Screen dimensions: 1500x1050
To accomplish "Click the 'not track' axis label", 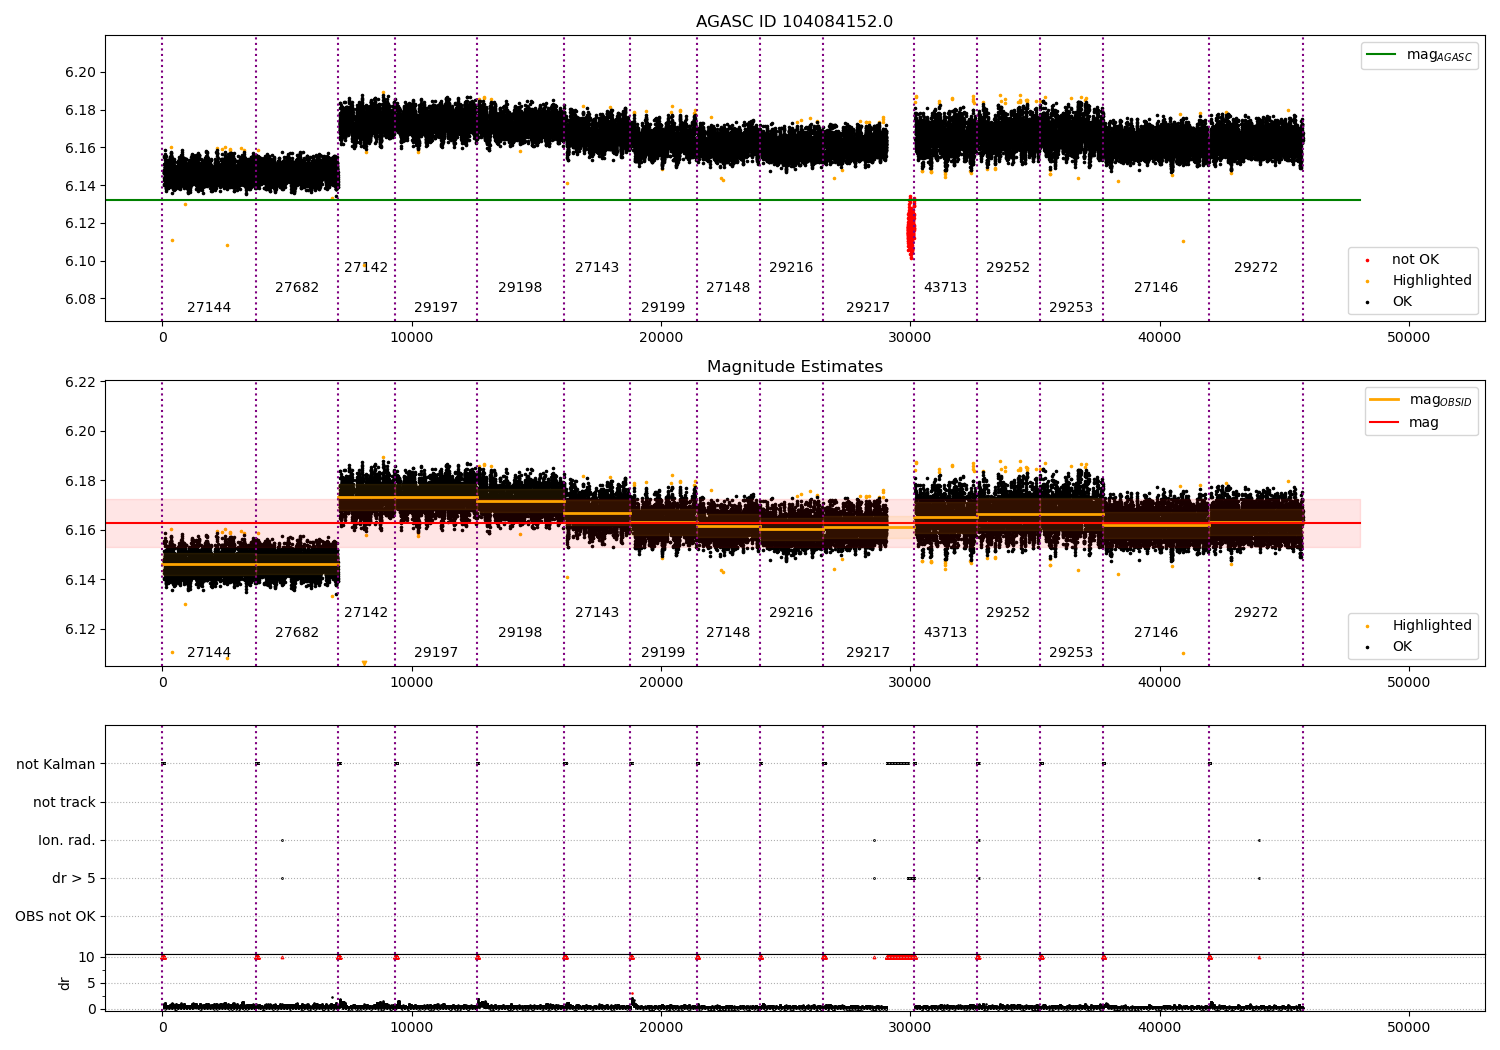I will click(64, 803).
